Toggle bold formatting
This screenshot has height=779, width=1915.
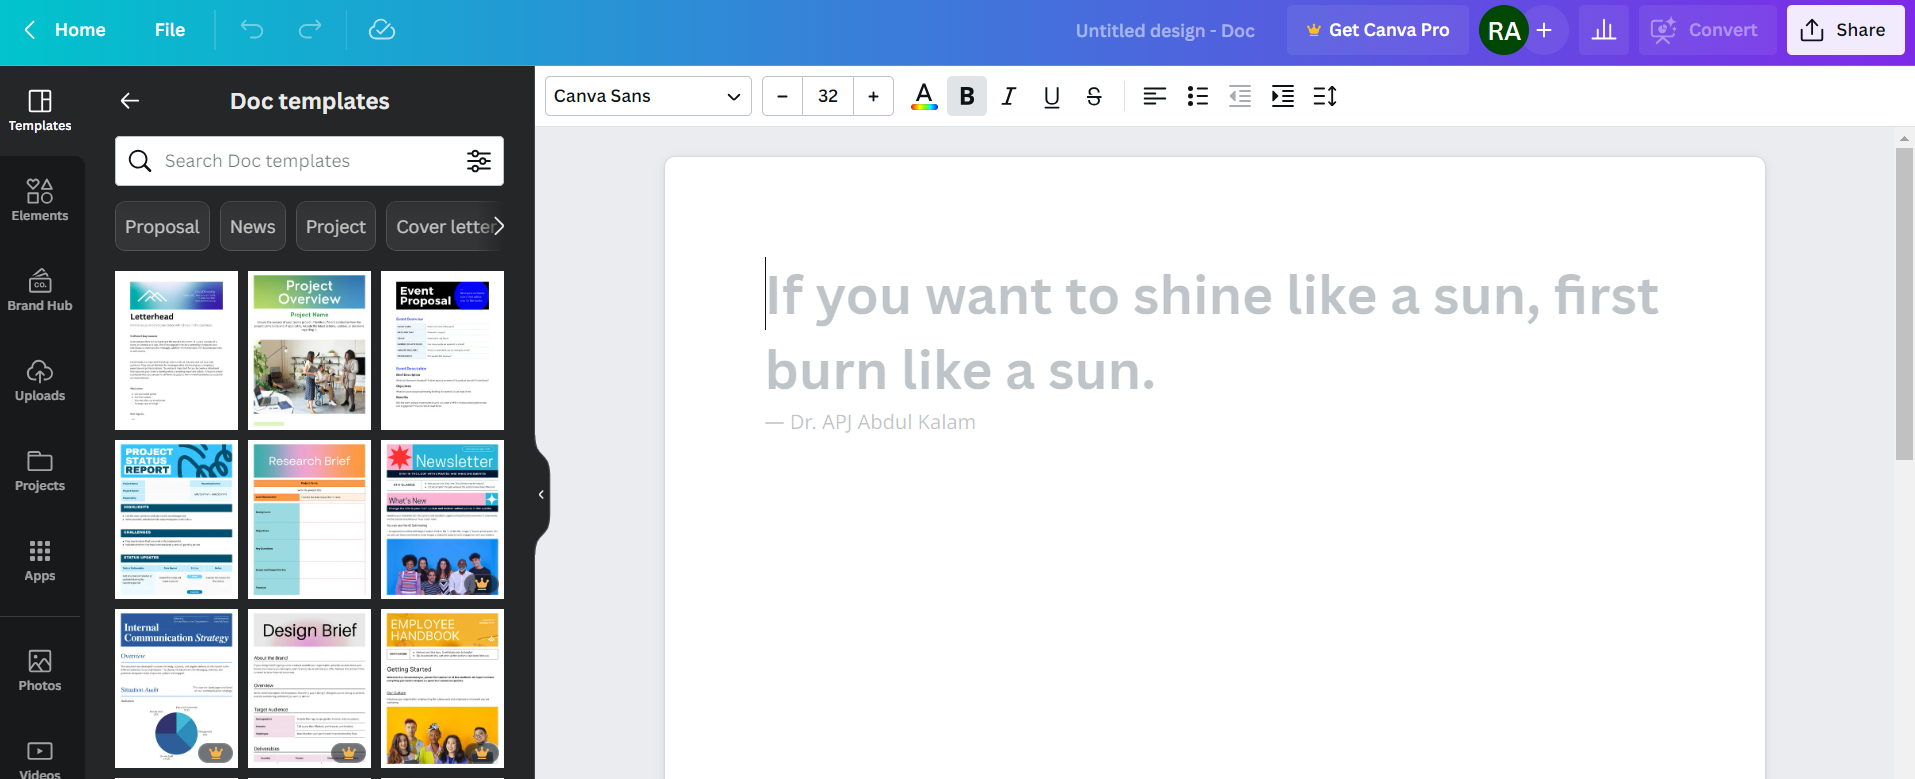tap(967, 96)
